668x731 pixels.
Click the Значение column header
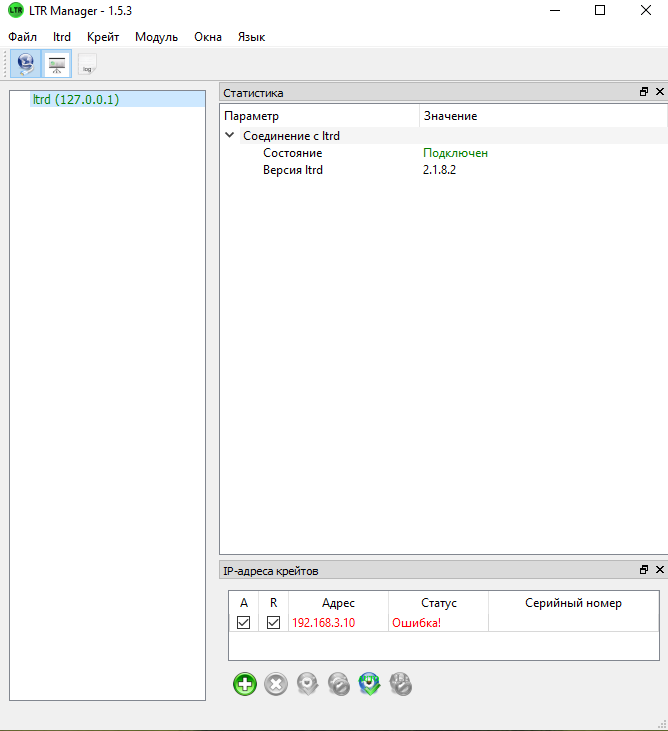click(x=544, y=116)
